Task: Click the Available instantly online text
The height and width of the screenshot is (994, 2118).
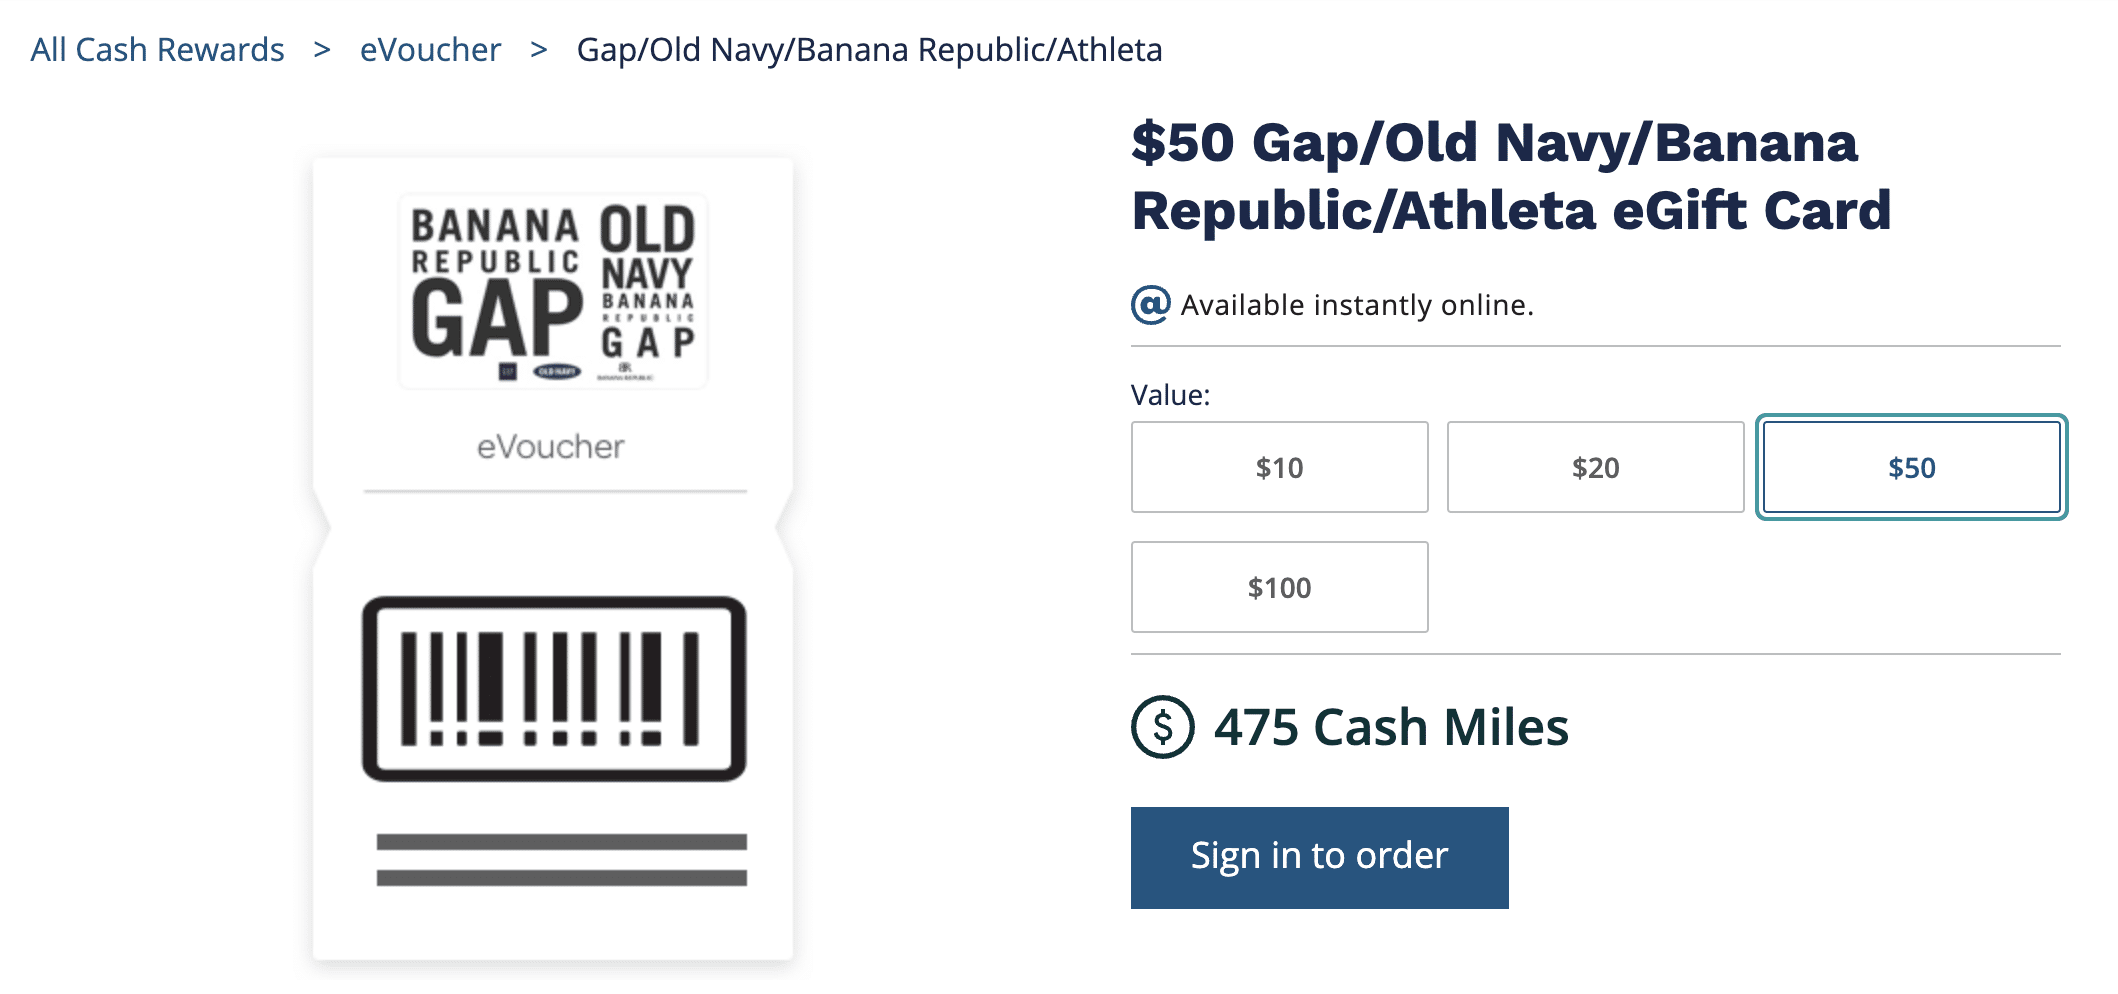Action: [1356, 305]
